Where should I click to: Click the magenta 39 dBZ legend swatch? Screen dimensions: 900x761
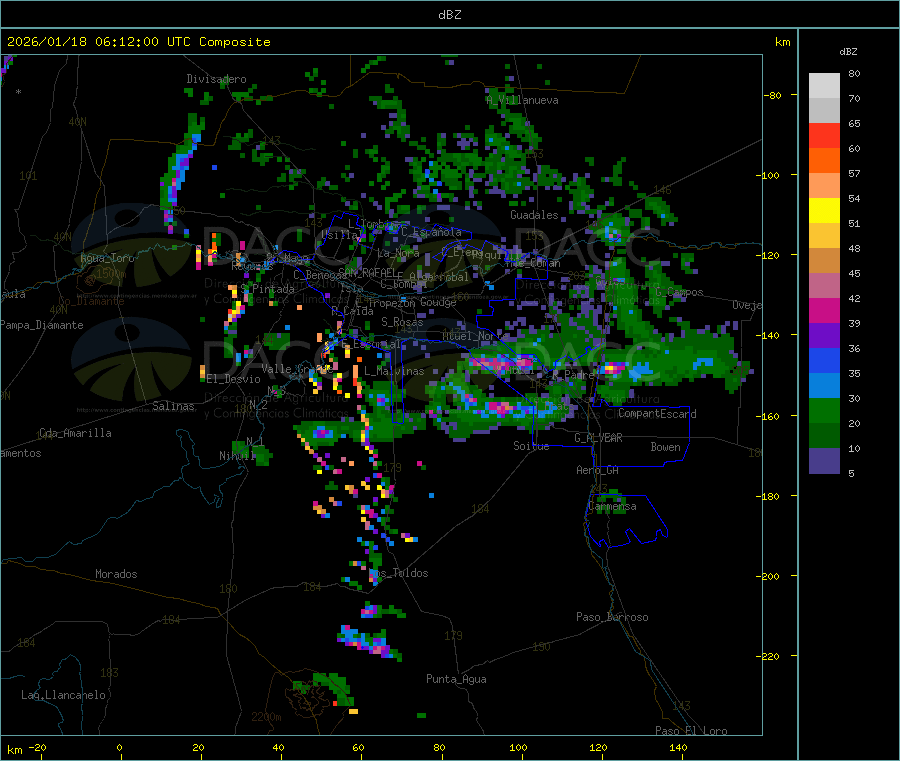(824, 310)
